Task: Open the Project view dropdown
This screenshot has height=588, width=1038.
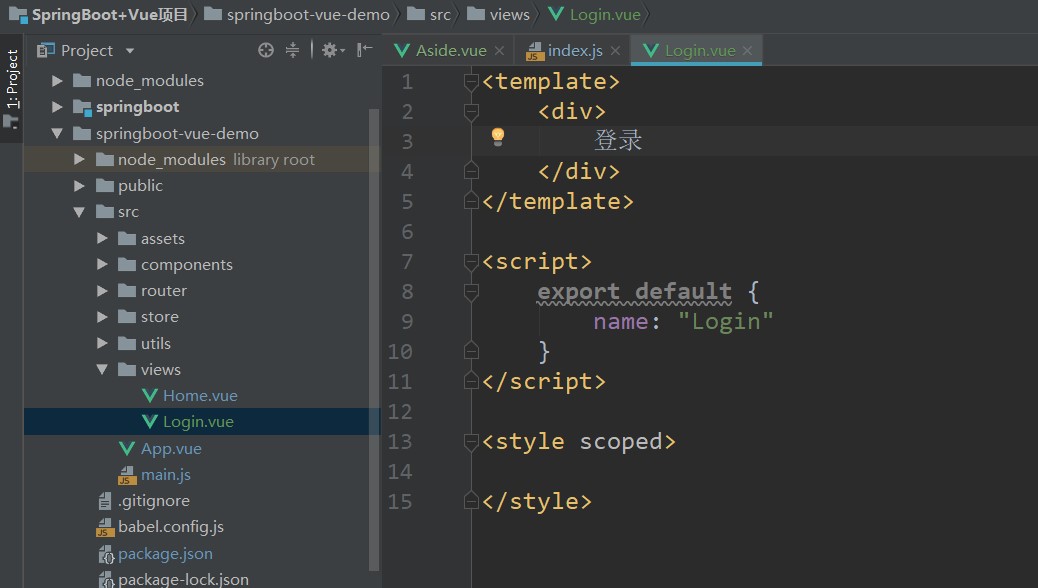Action: point(130,51)
